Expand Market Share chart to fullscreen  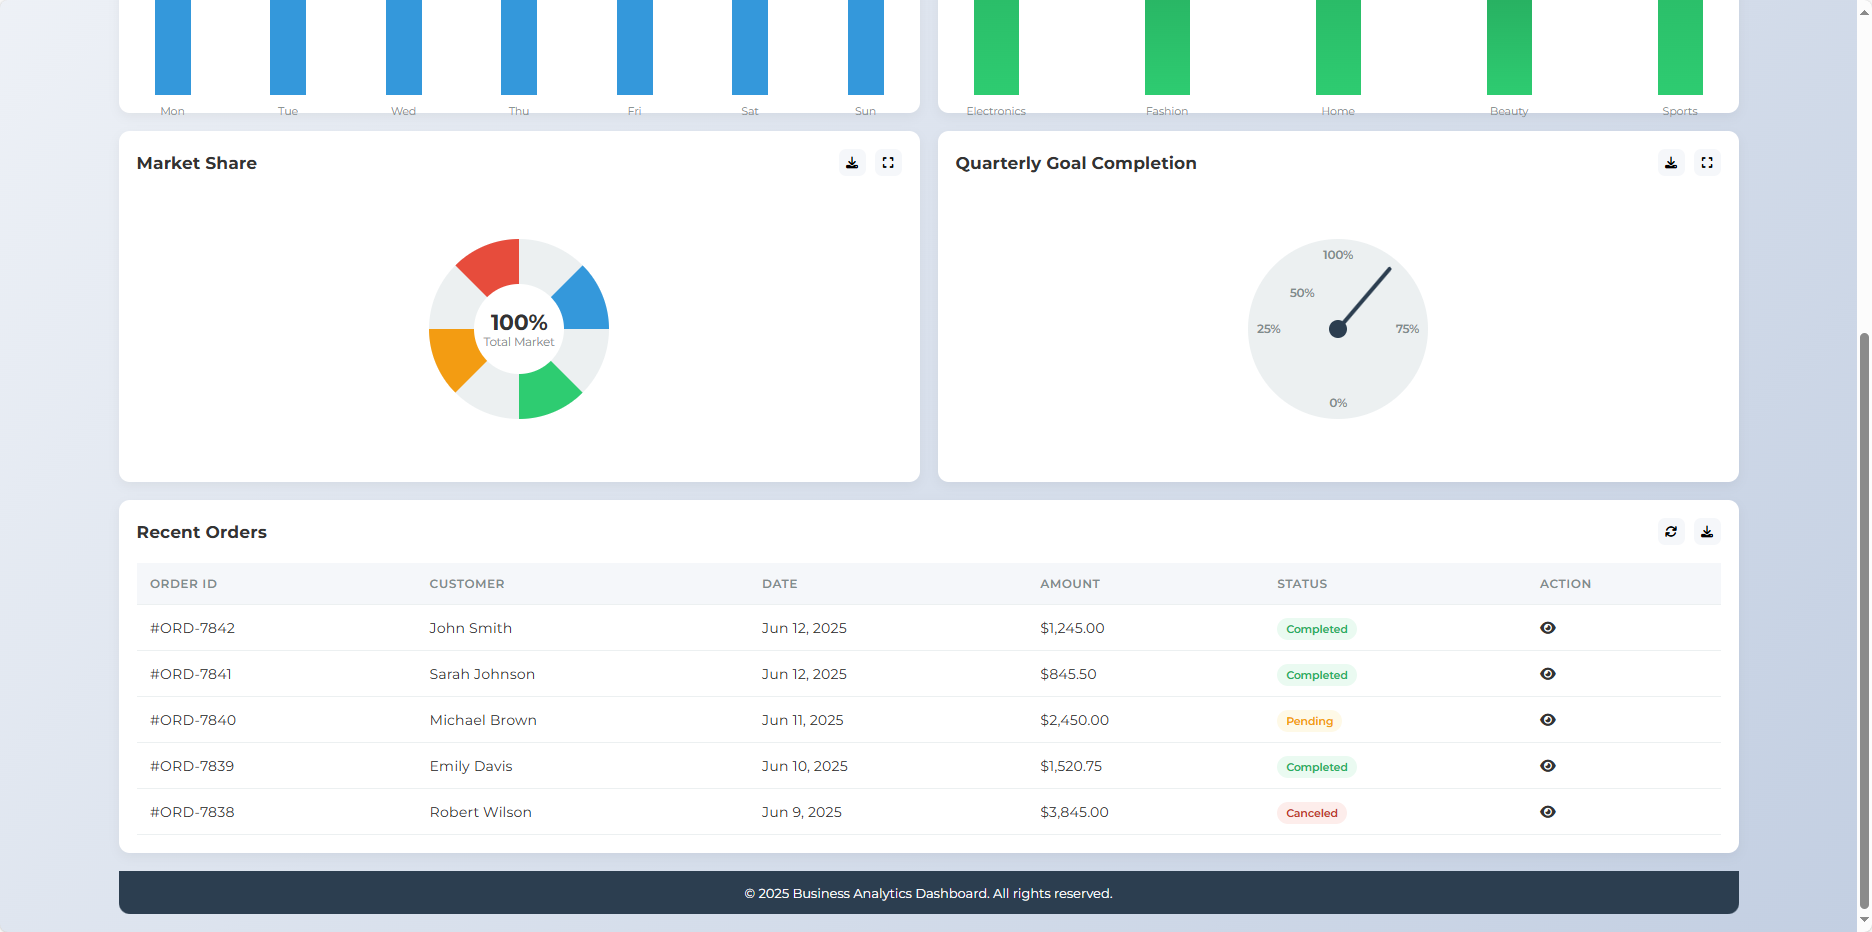pos(888,162)
